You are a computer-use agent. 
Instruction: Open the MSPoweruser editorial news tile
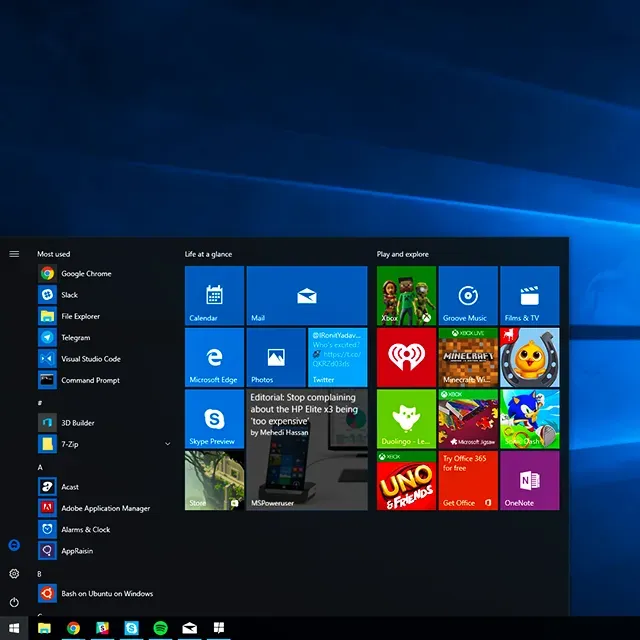(307, 449)
